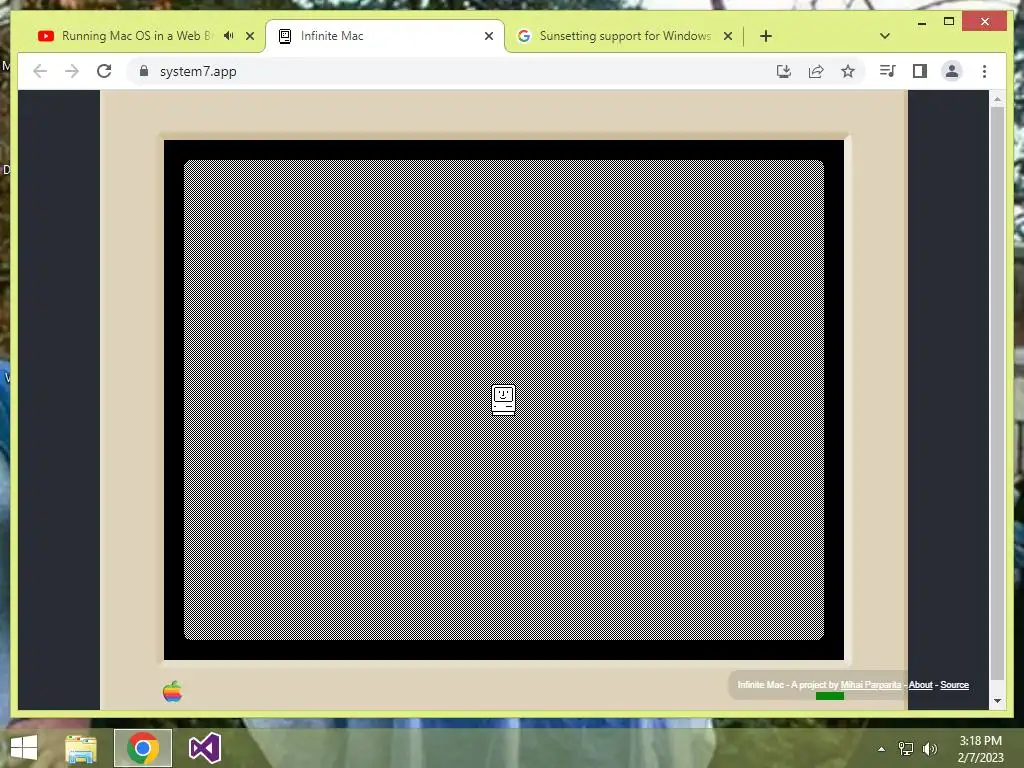Expand the tab search dropdown
This screenshot has width=1024, height=768.
[x=884, y=36]
